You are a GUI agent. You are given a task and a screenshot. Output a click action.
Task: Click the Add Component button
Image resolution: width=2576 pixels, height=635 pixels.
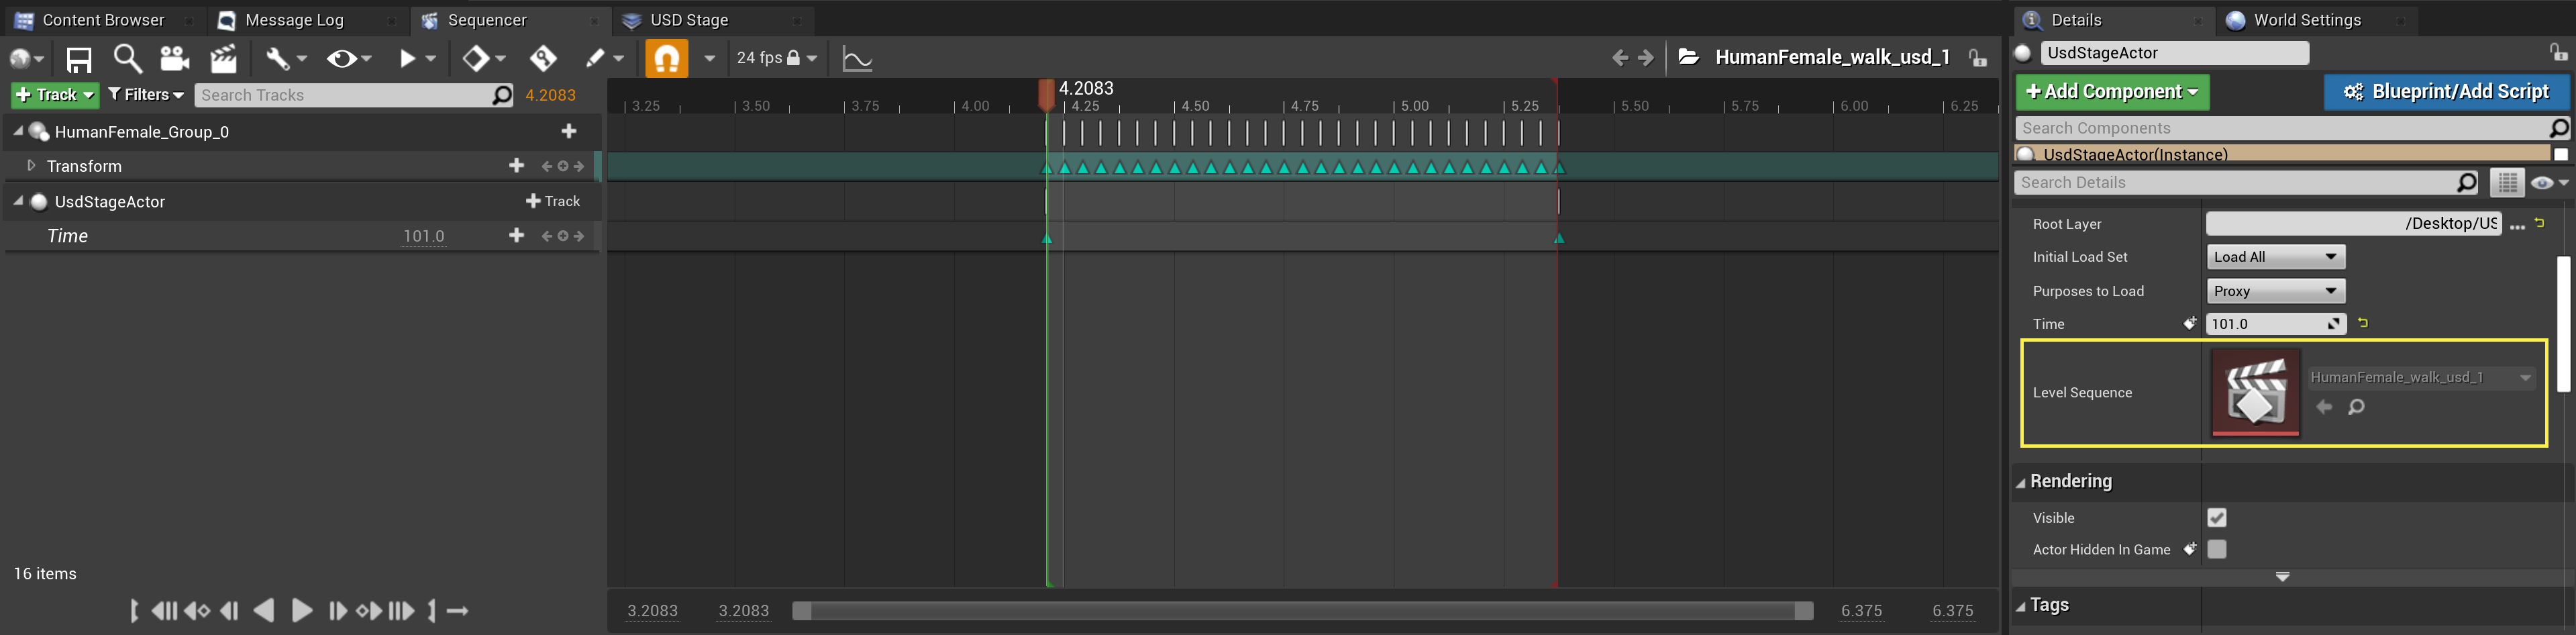coord(2112,92)
